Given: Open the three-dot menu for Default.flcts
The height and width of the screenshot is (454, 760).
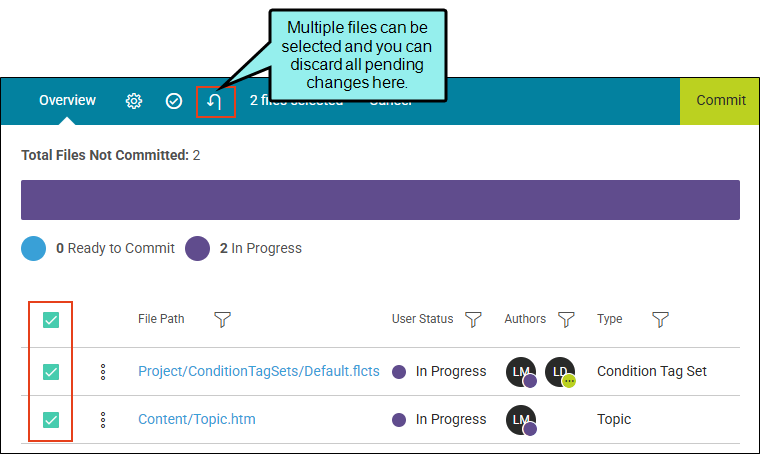Looking at the screenshot, I should [102, 372].
